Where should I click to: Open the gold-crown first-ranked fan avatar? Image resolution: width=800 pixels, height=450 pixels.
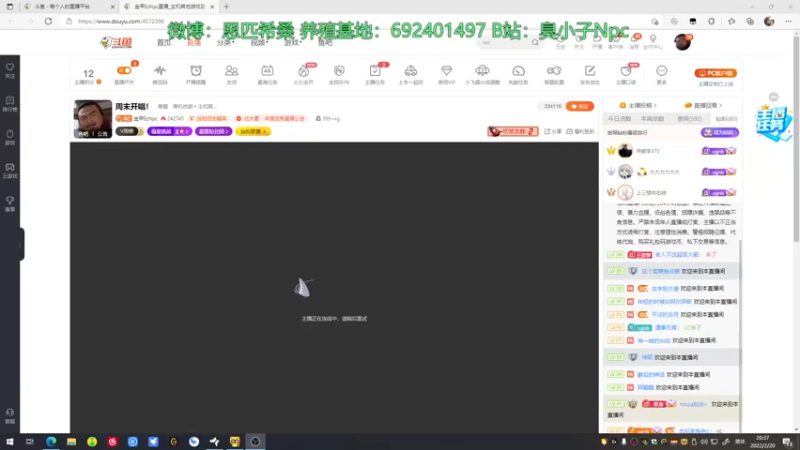pos(625,151)
